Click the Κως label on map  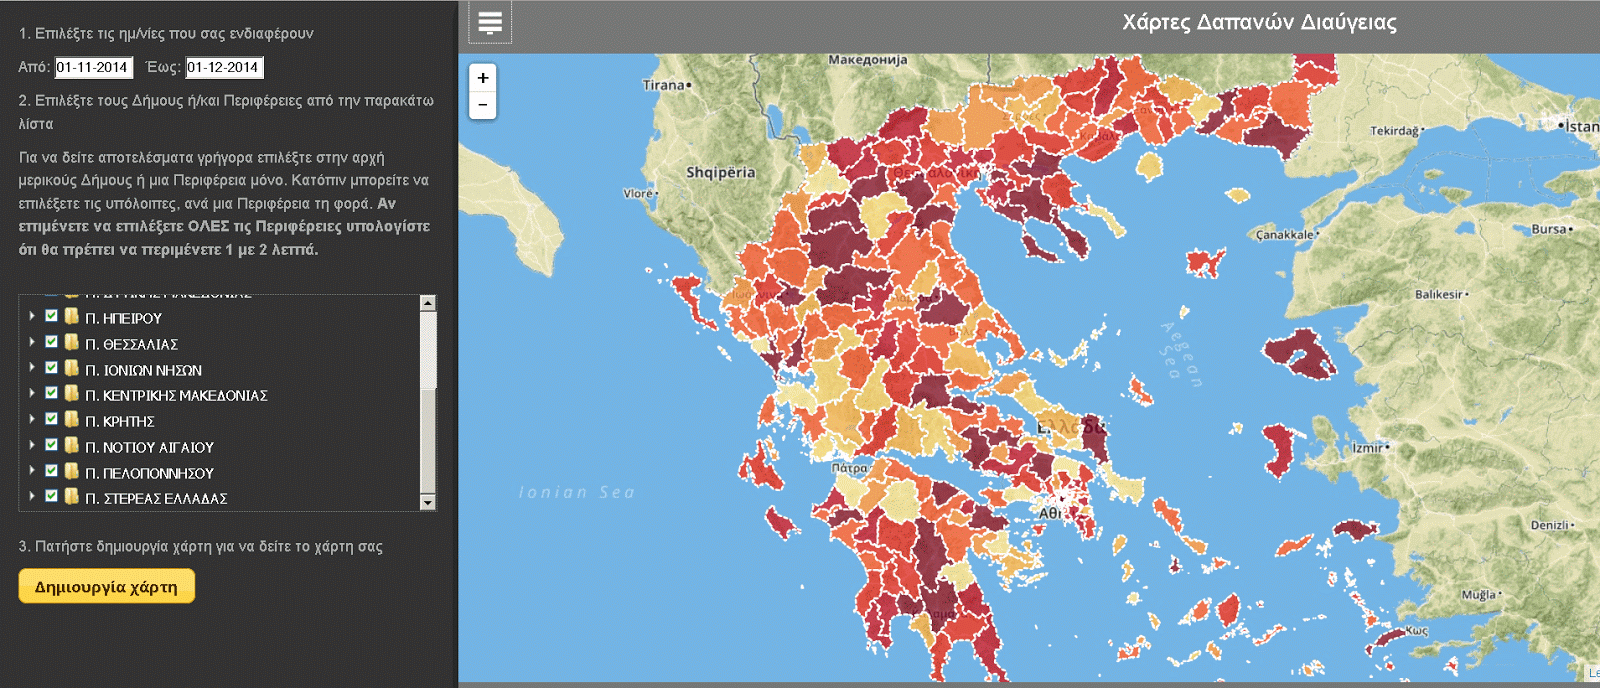[x=1416, y=631]
